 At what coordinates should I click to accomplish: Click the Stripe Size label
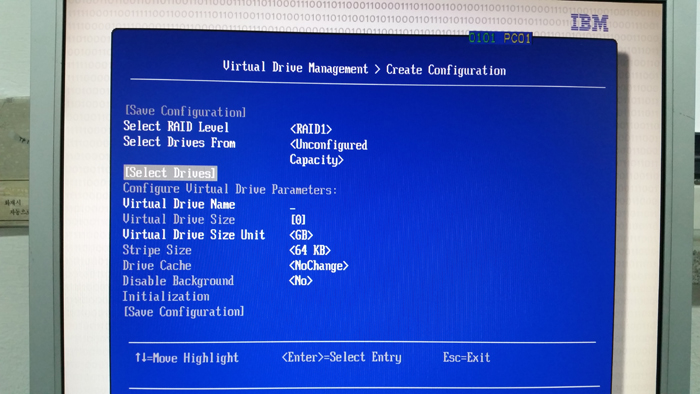click(x=157, y=250)
